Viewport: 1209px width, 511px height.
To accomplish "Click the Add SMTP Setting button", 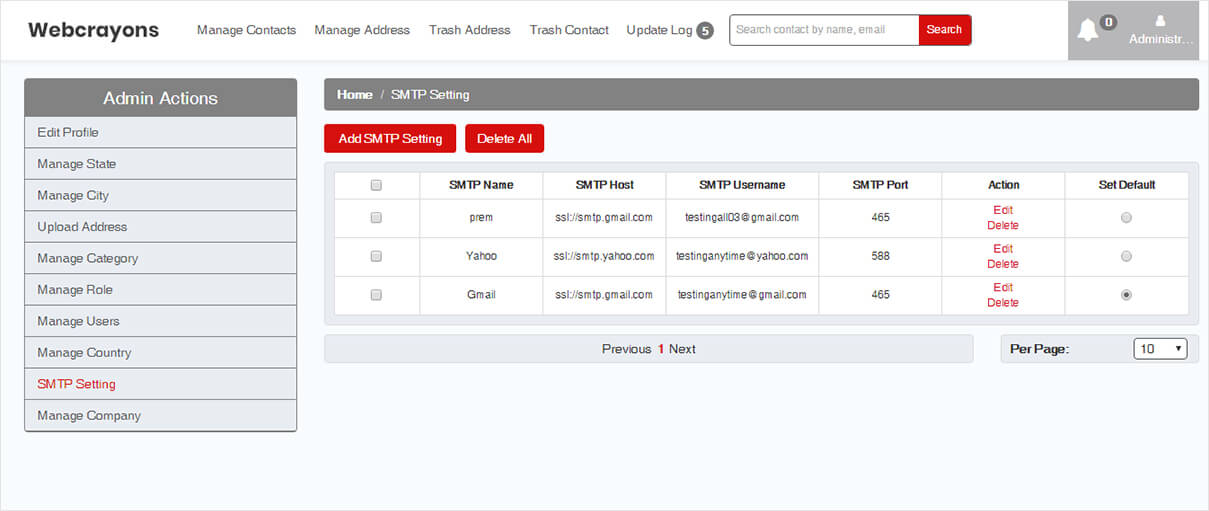I will point(390,139).
